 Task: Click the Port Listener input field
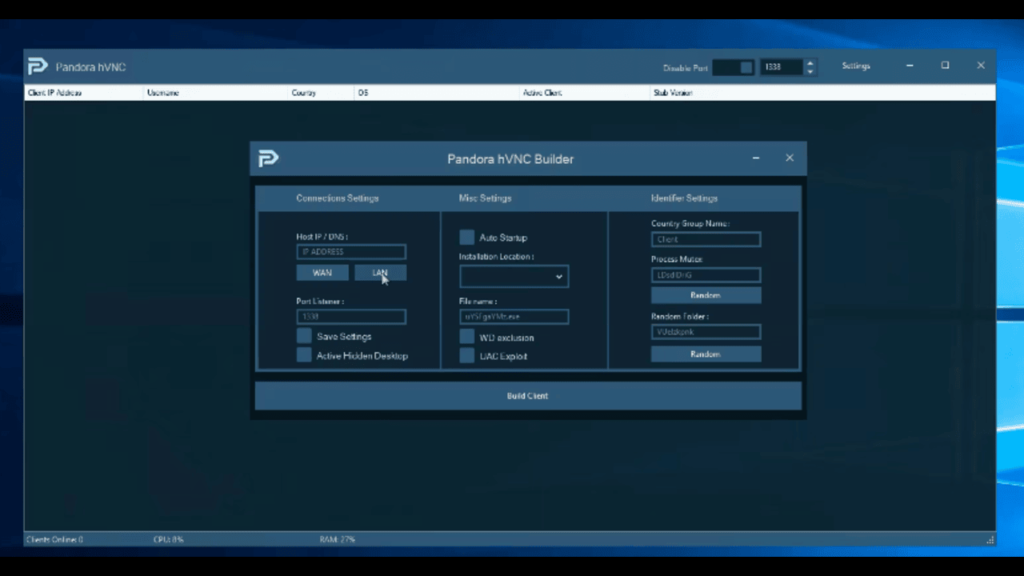tap(351, 317)
